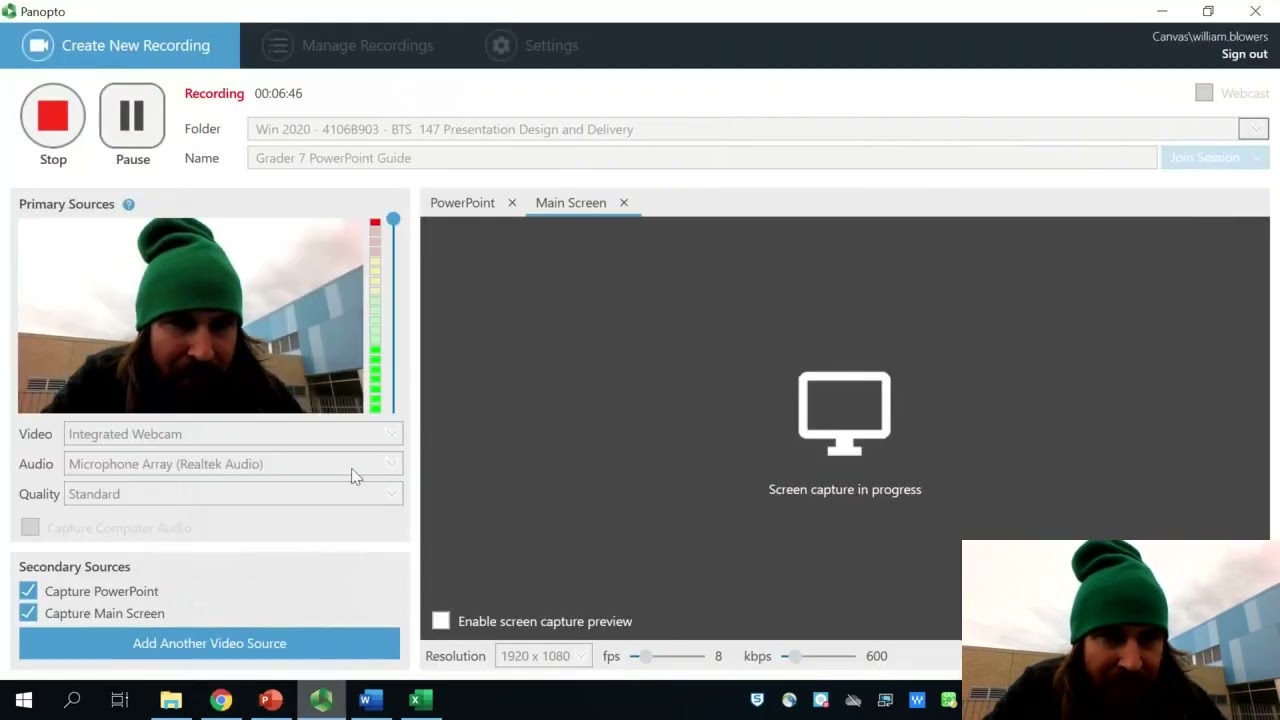Click the Primary Sources help icon

click(x=129, y=204)
